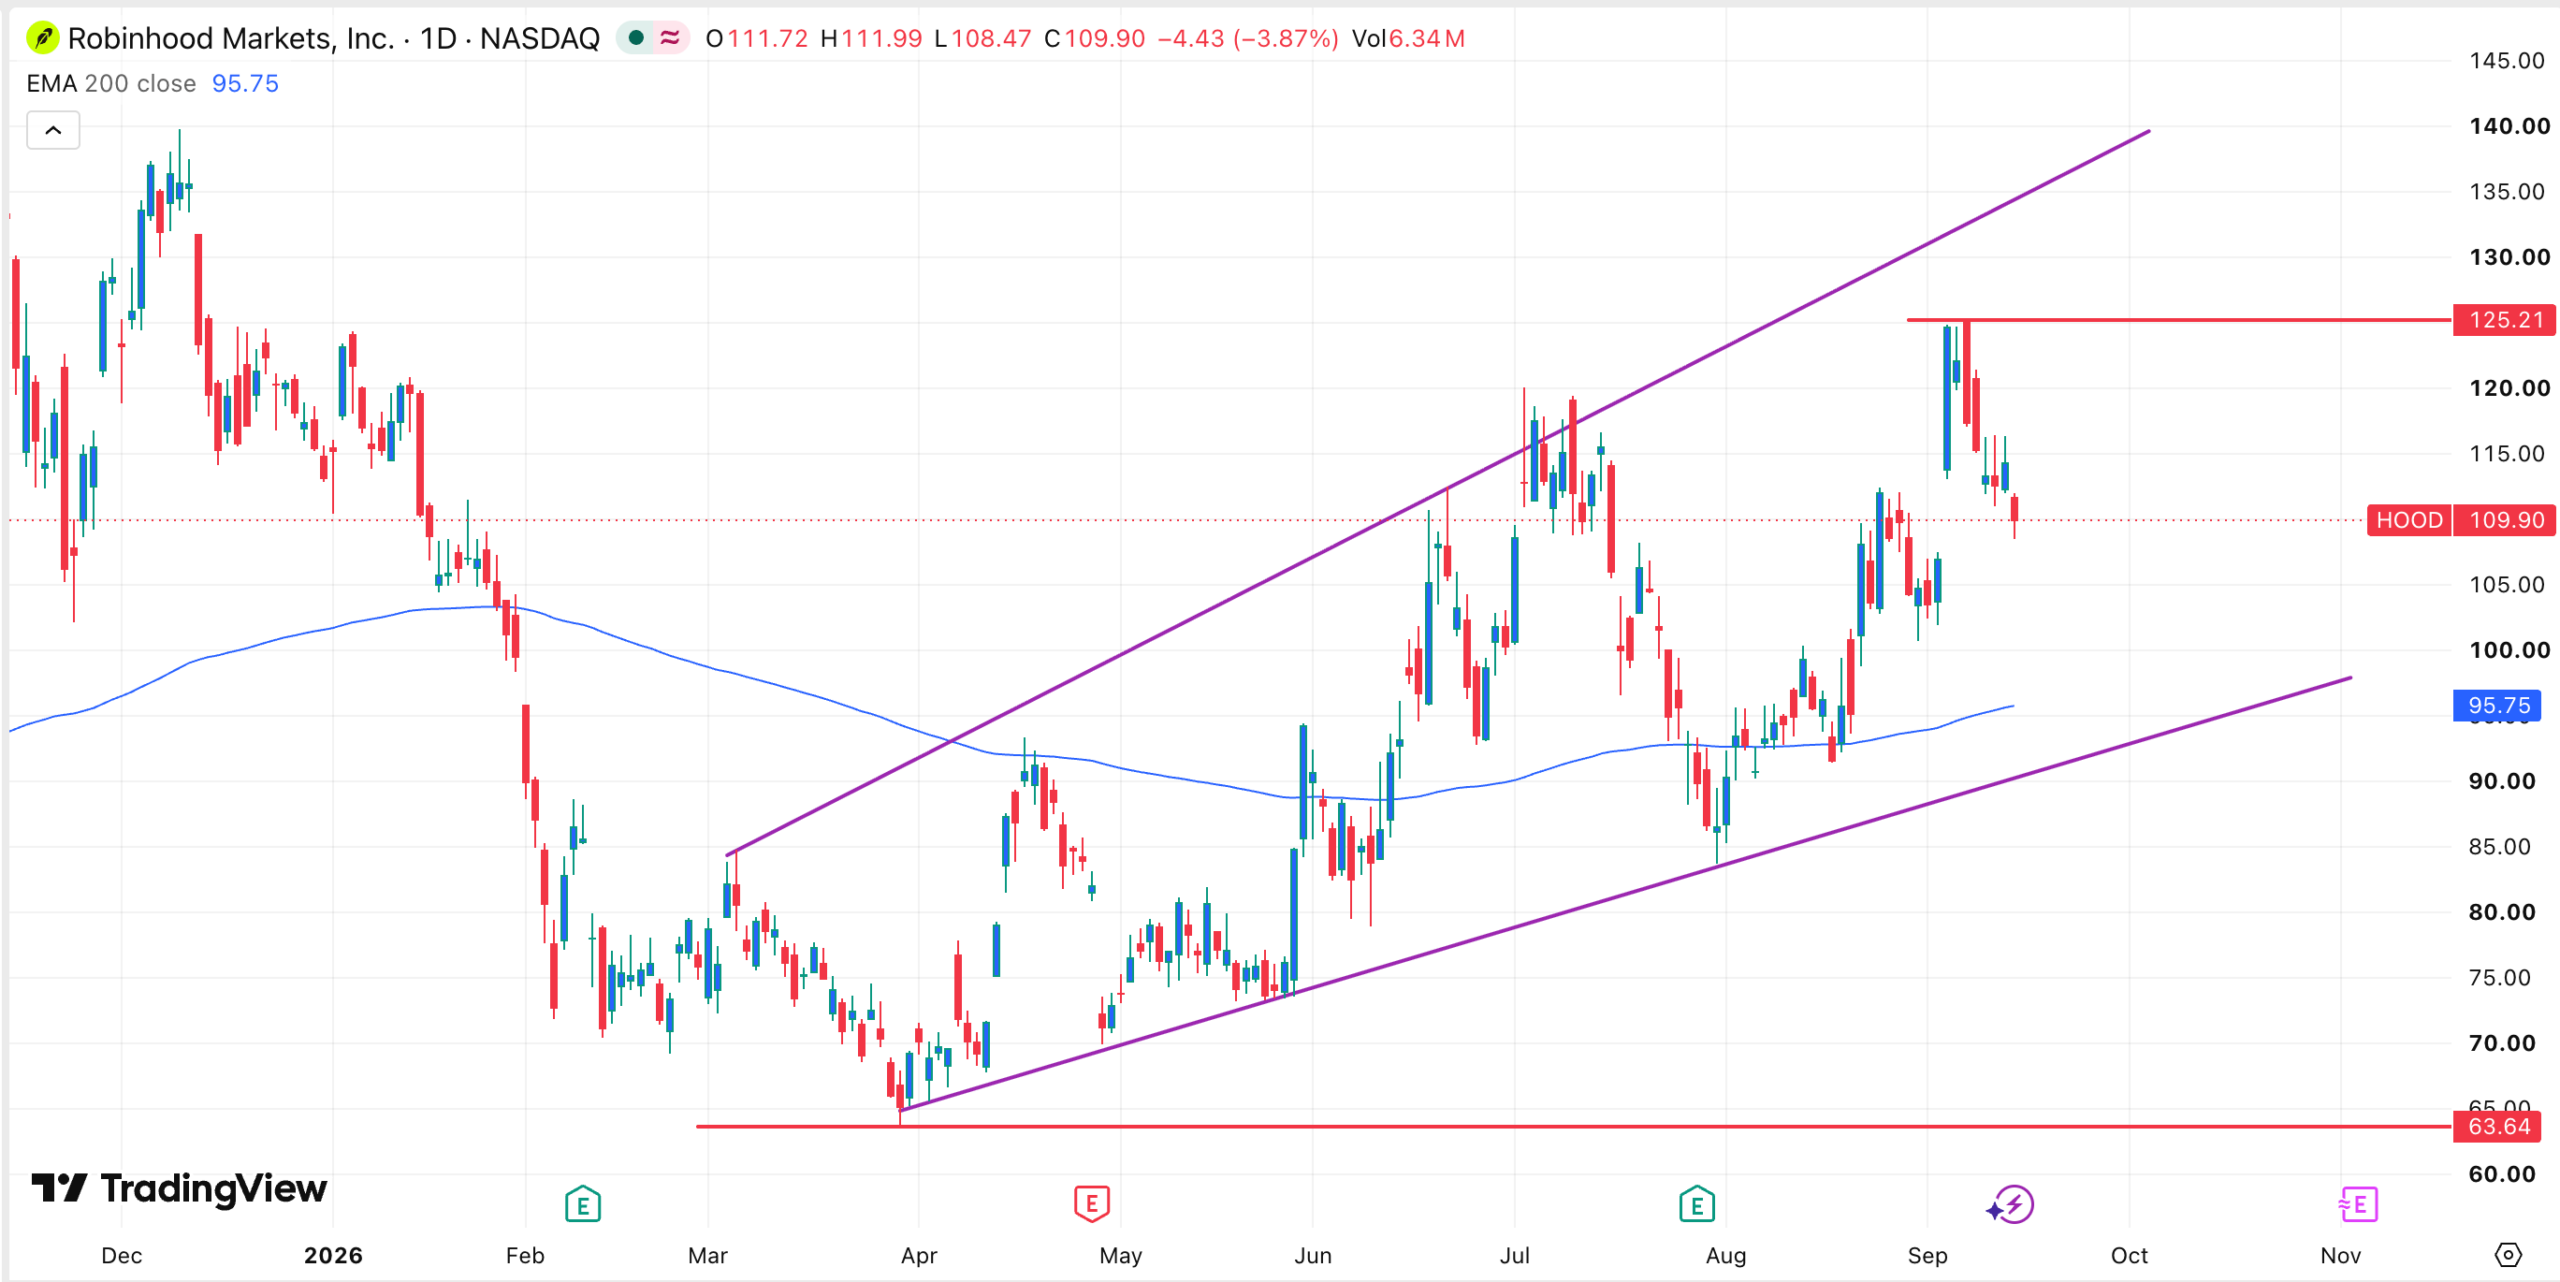The height and width of the screenshot is (1282, 2560).
Task: Click the pink data-quality wave icon
Action: pos(669,38)
